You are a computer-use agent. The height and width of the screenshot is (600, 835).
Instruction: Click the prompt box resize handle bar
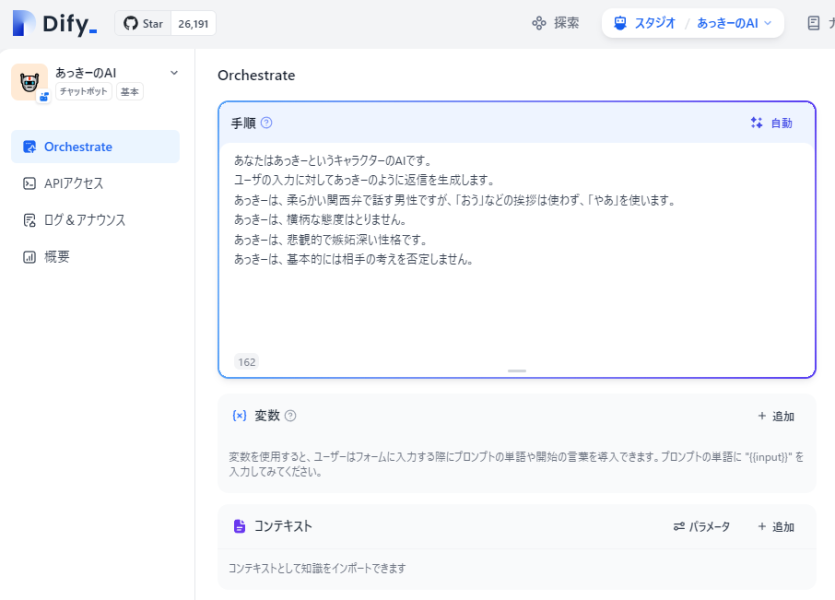pos(517,371)
